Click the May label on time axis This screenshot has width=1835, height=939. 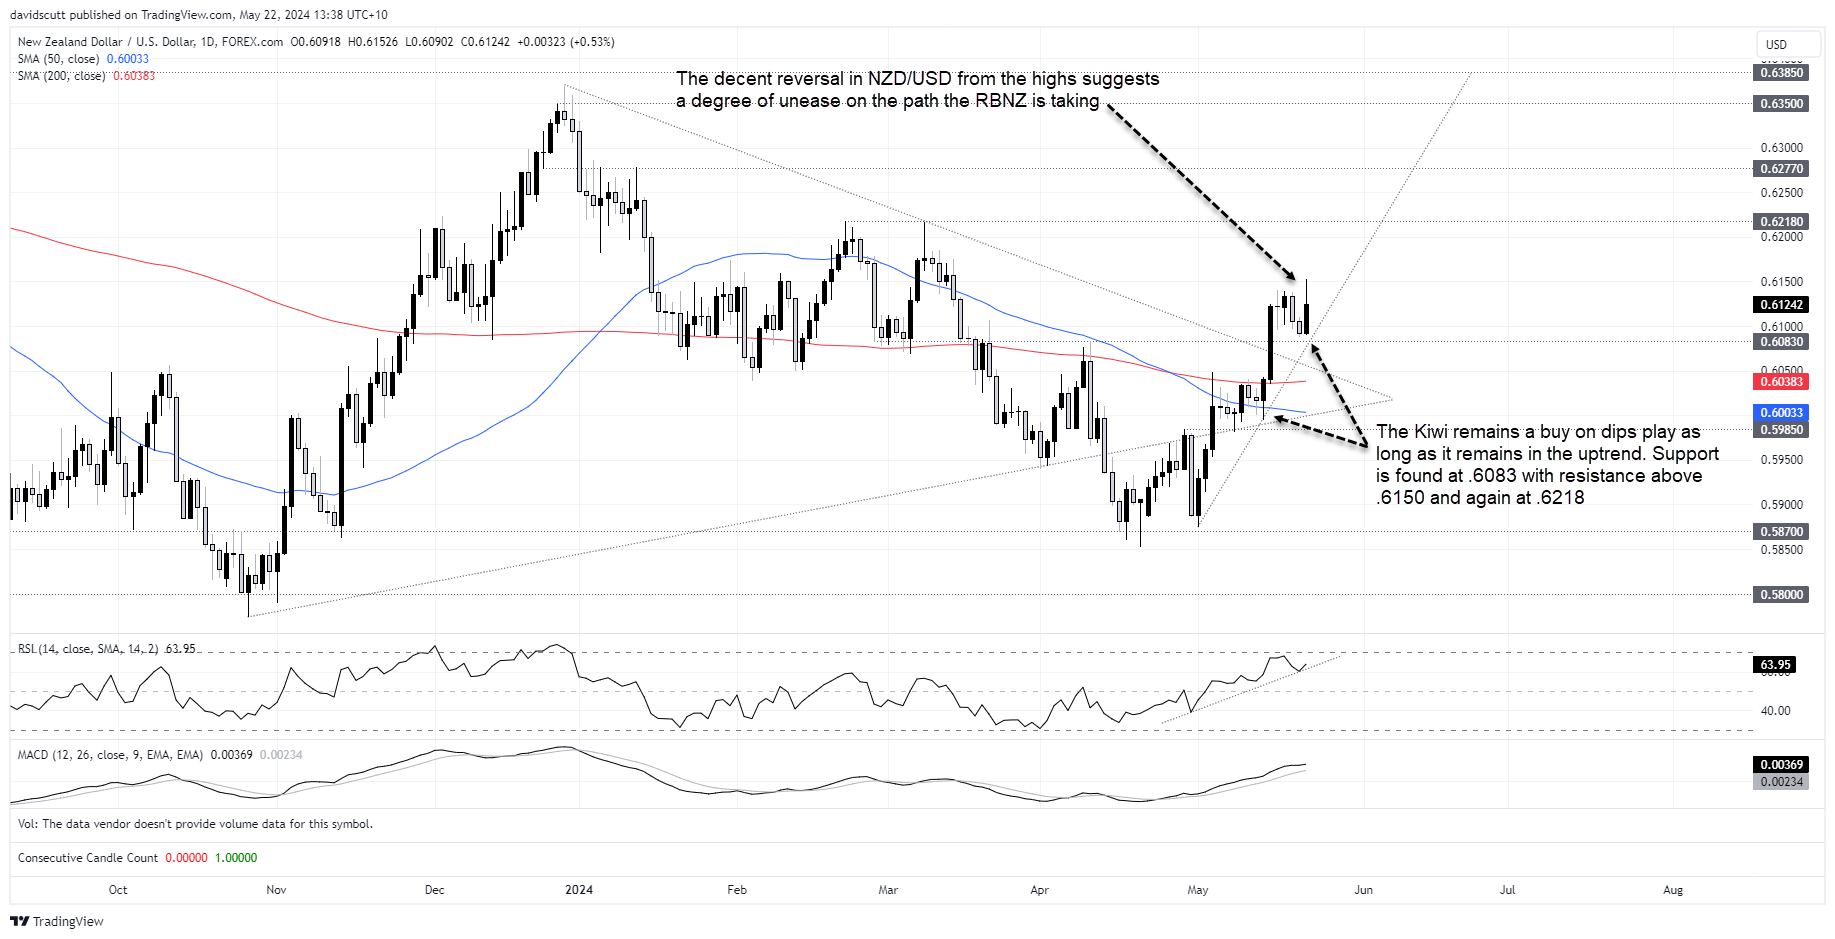coord(1198,890)
